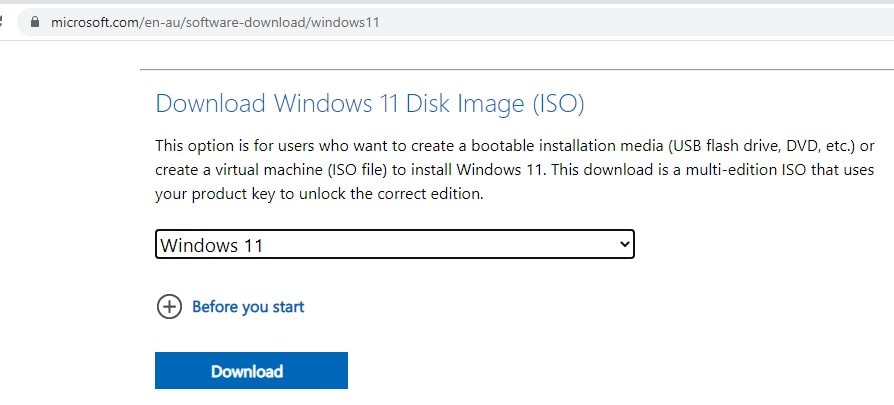Screen dimensions: 894x405
Task: Click the reload icon beside address bar
Action: click(x=4, y=22)
